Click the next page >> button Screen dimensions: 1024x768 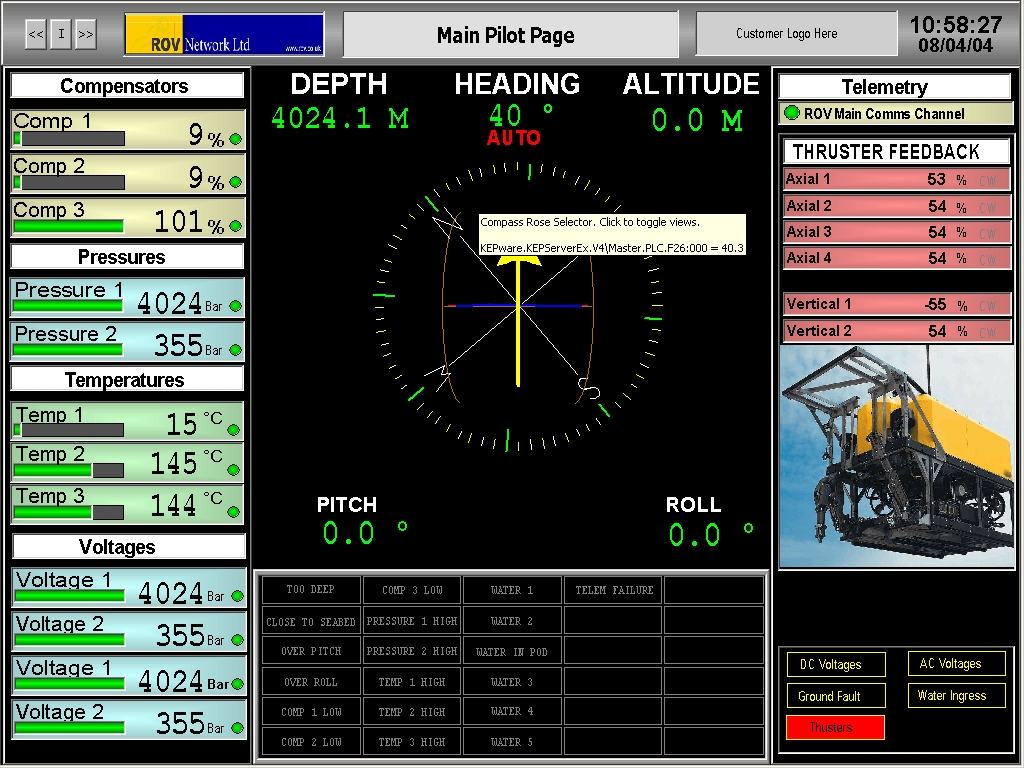click(x=86, y=35)
